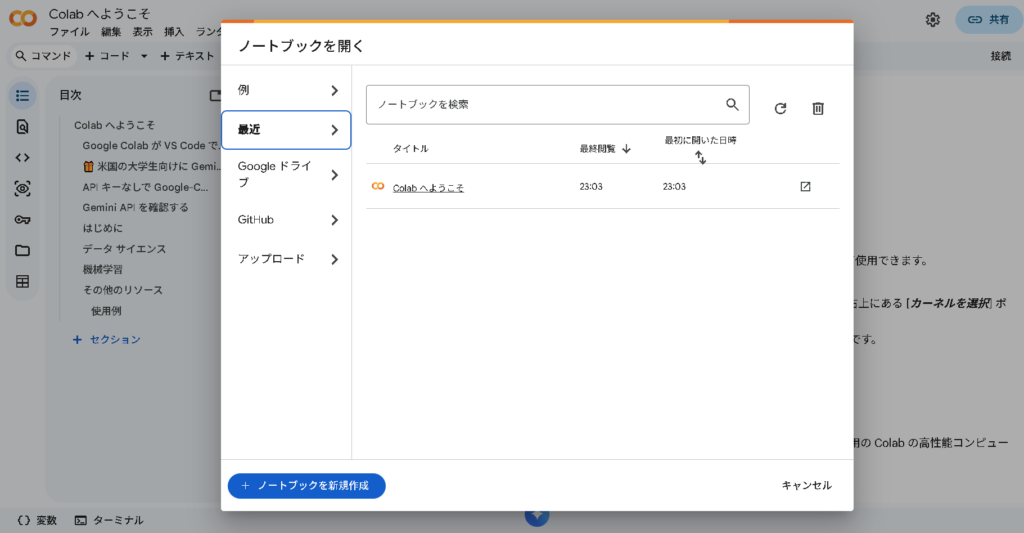The image size is (1024, 533).
Task: Open the Files folder icon in sidebar
Action: [x=23, y=251]
